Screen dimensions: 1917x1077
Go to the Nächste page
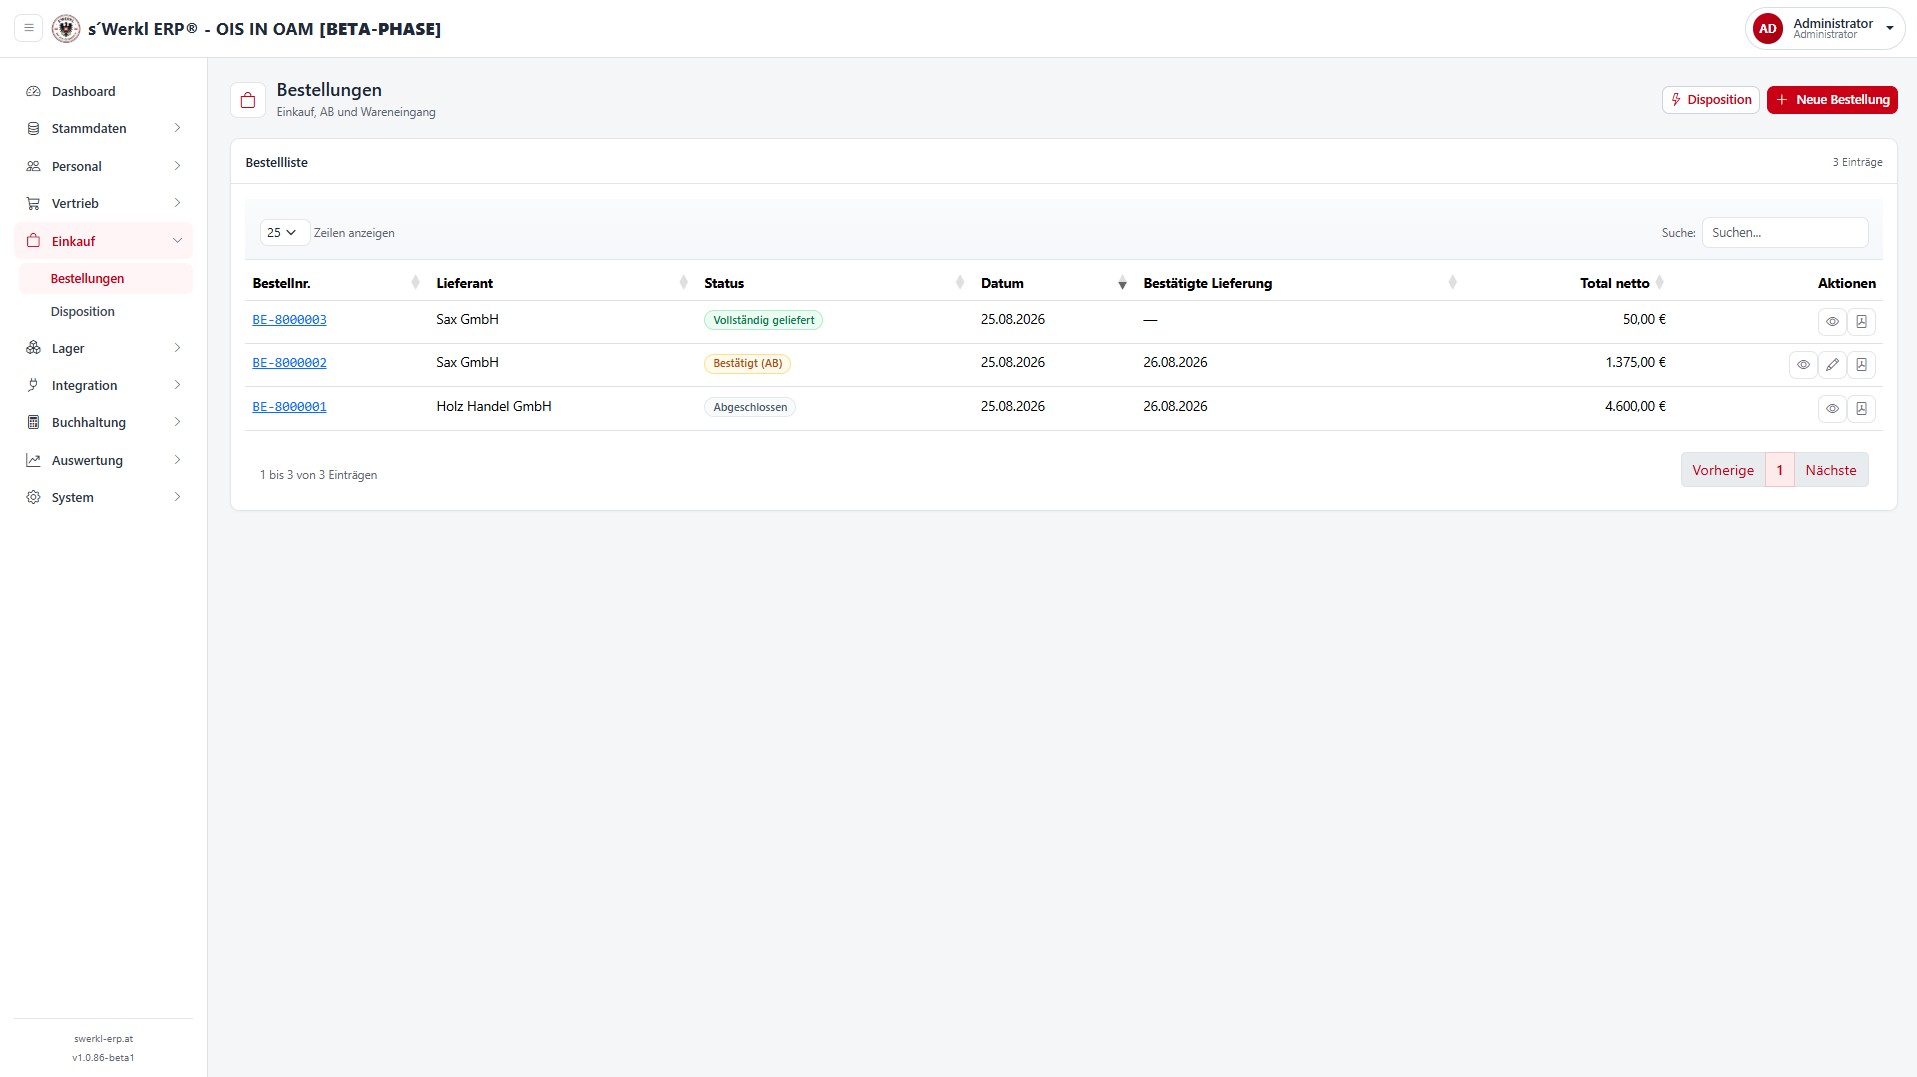(x=1830, y=470)
